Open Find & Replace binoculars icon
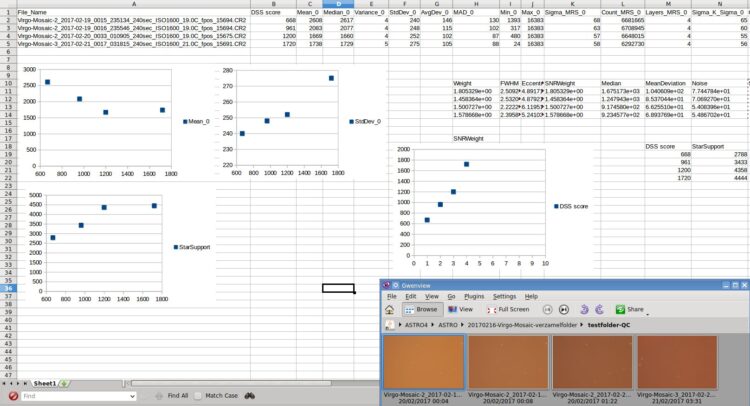Screen dimensions: 750x406 click(250, 396)
